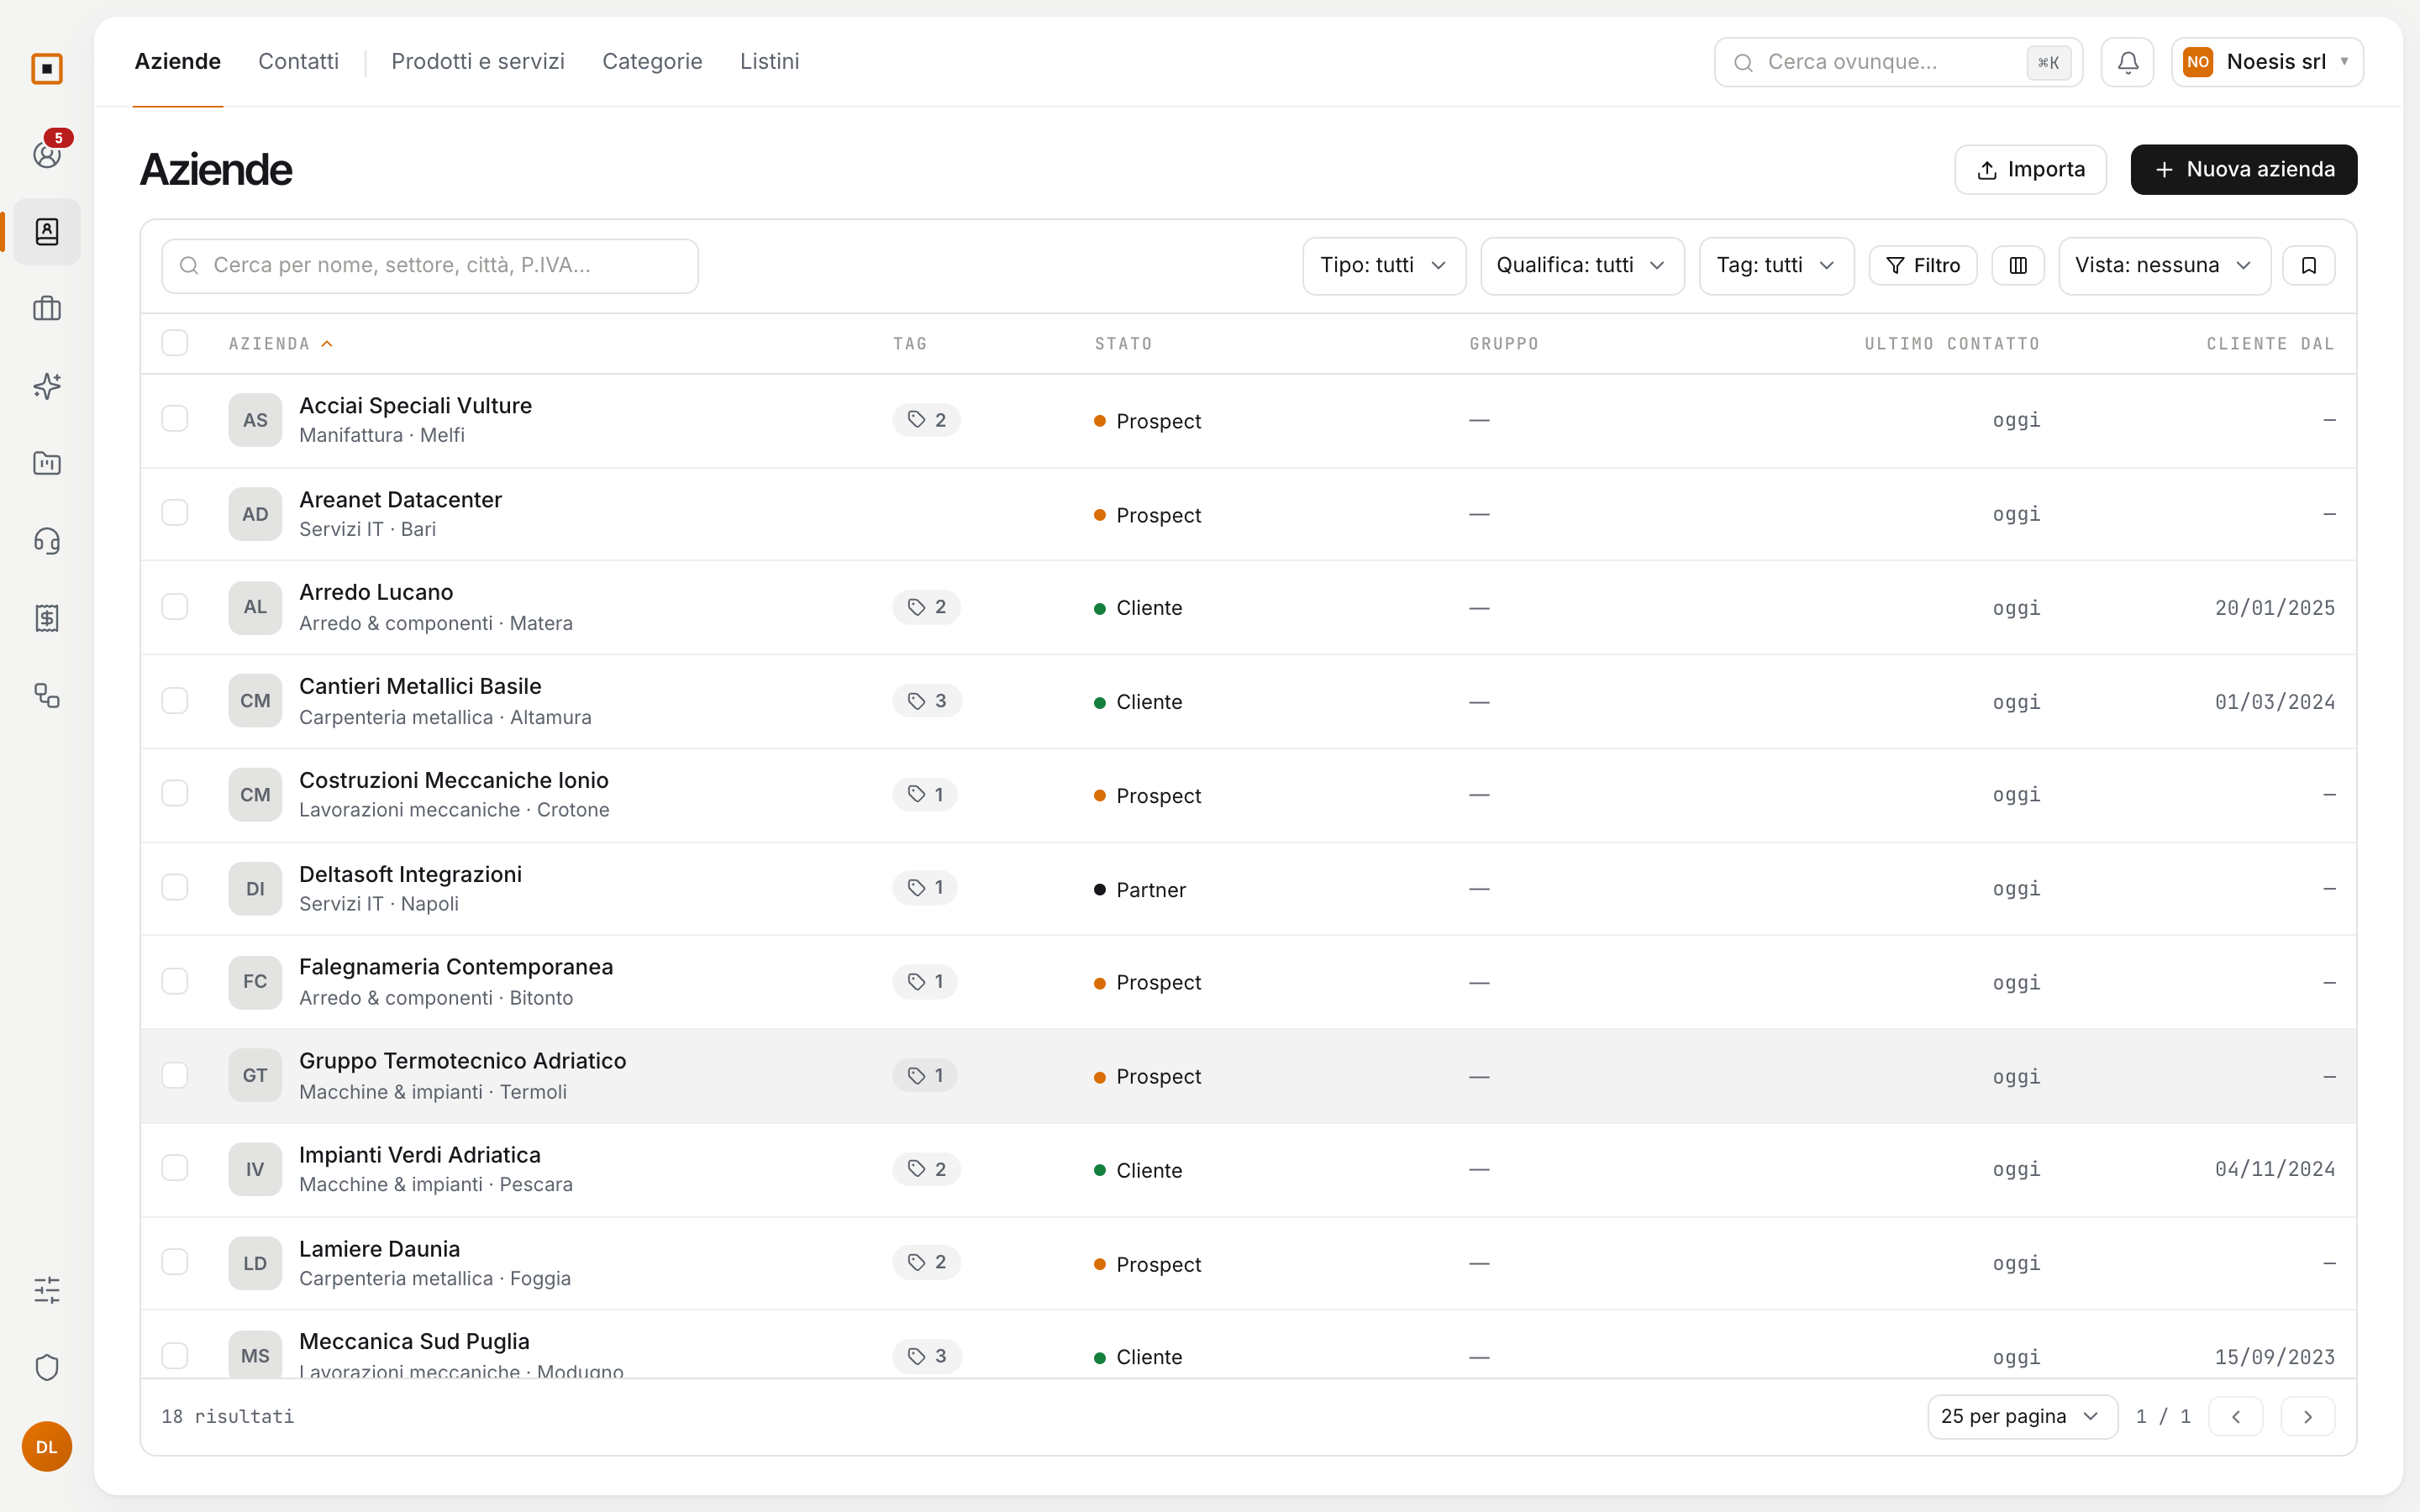Screen dimensions: 2420x1512
Task: Expand the Tipo: tutti dropdown
Action: pos(1384,265)
